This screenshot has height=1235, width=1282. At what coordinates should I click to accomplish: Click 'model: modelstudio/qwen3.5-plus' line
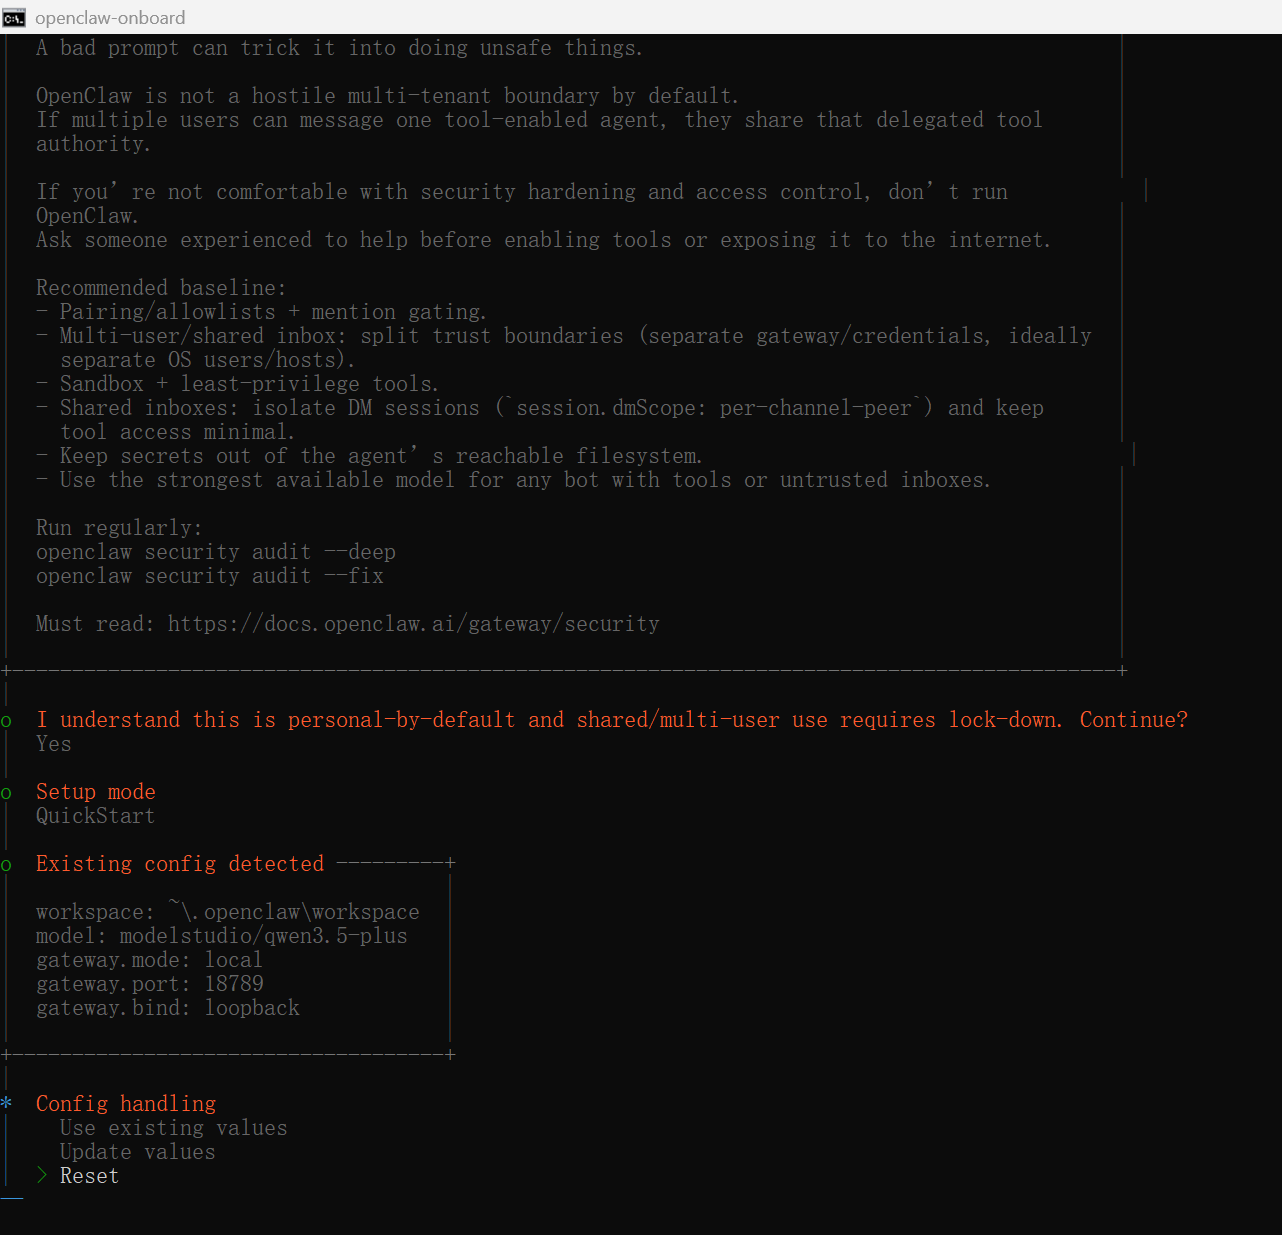[222, 936]
